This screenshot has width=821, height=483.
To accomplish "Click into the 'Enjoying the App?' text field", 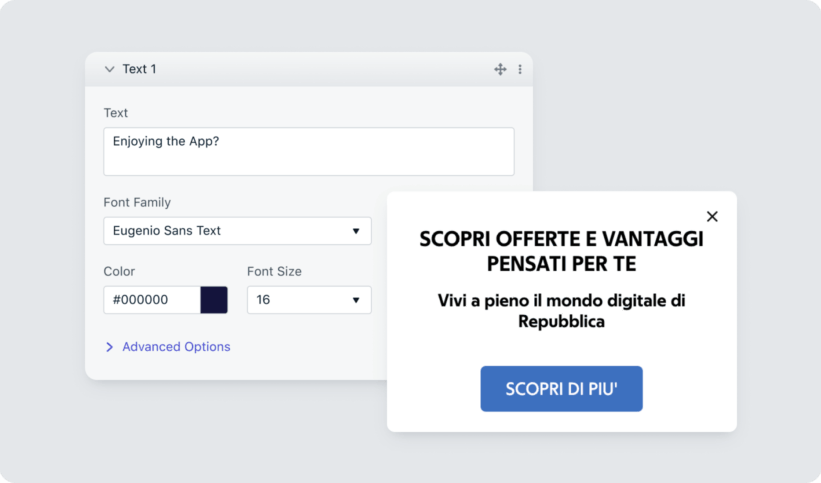I will [x=308, y=151].
